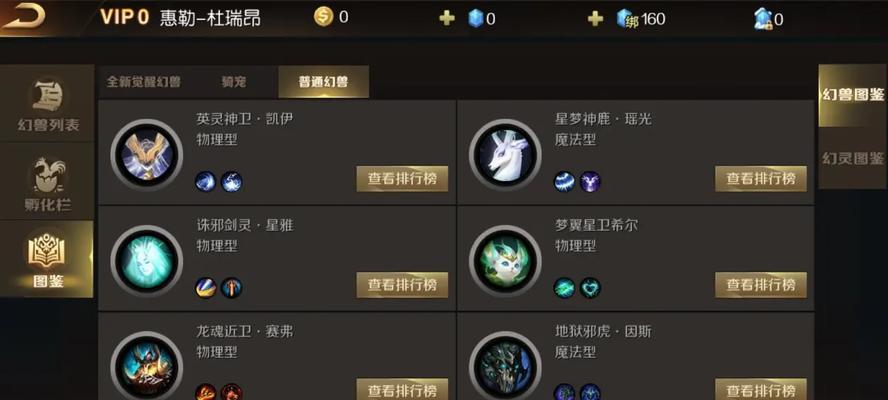View ranking for 梦翼星卫希尔

coord(761,284)
